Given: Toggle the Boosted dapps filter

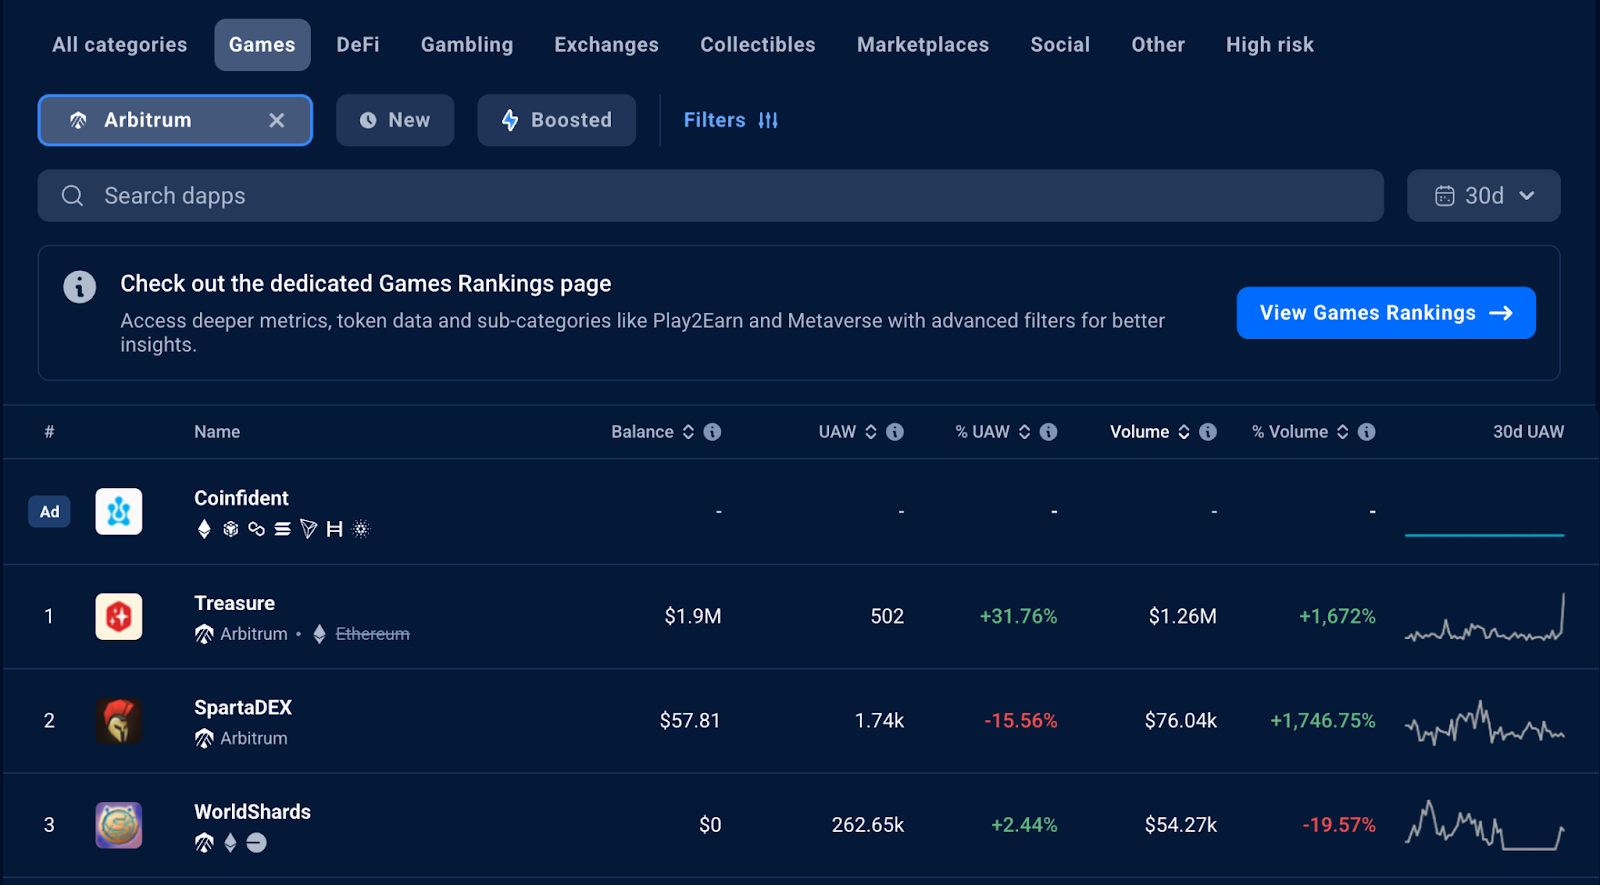Looking at the screenshot, I should tap(556, 120).
